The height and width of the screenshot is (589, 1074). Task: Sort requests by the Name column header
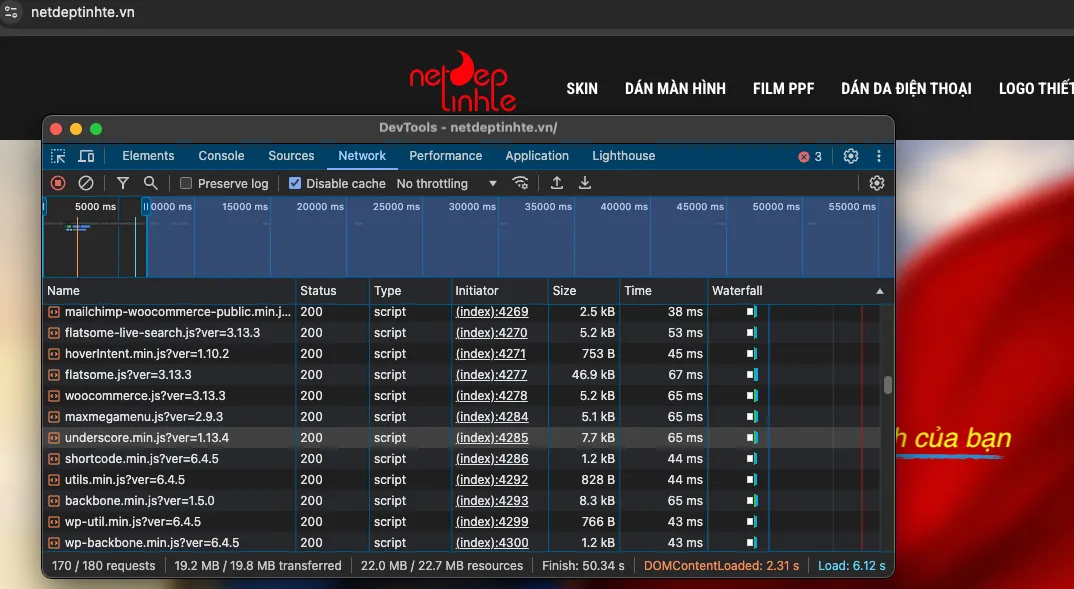169,291
